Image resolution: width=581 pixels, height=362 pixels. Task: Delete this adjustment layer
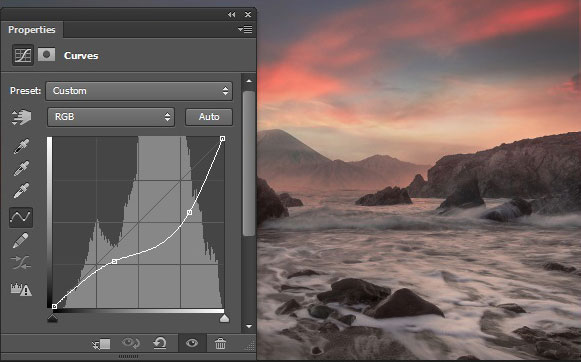[x=220, y=343]
